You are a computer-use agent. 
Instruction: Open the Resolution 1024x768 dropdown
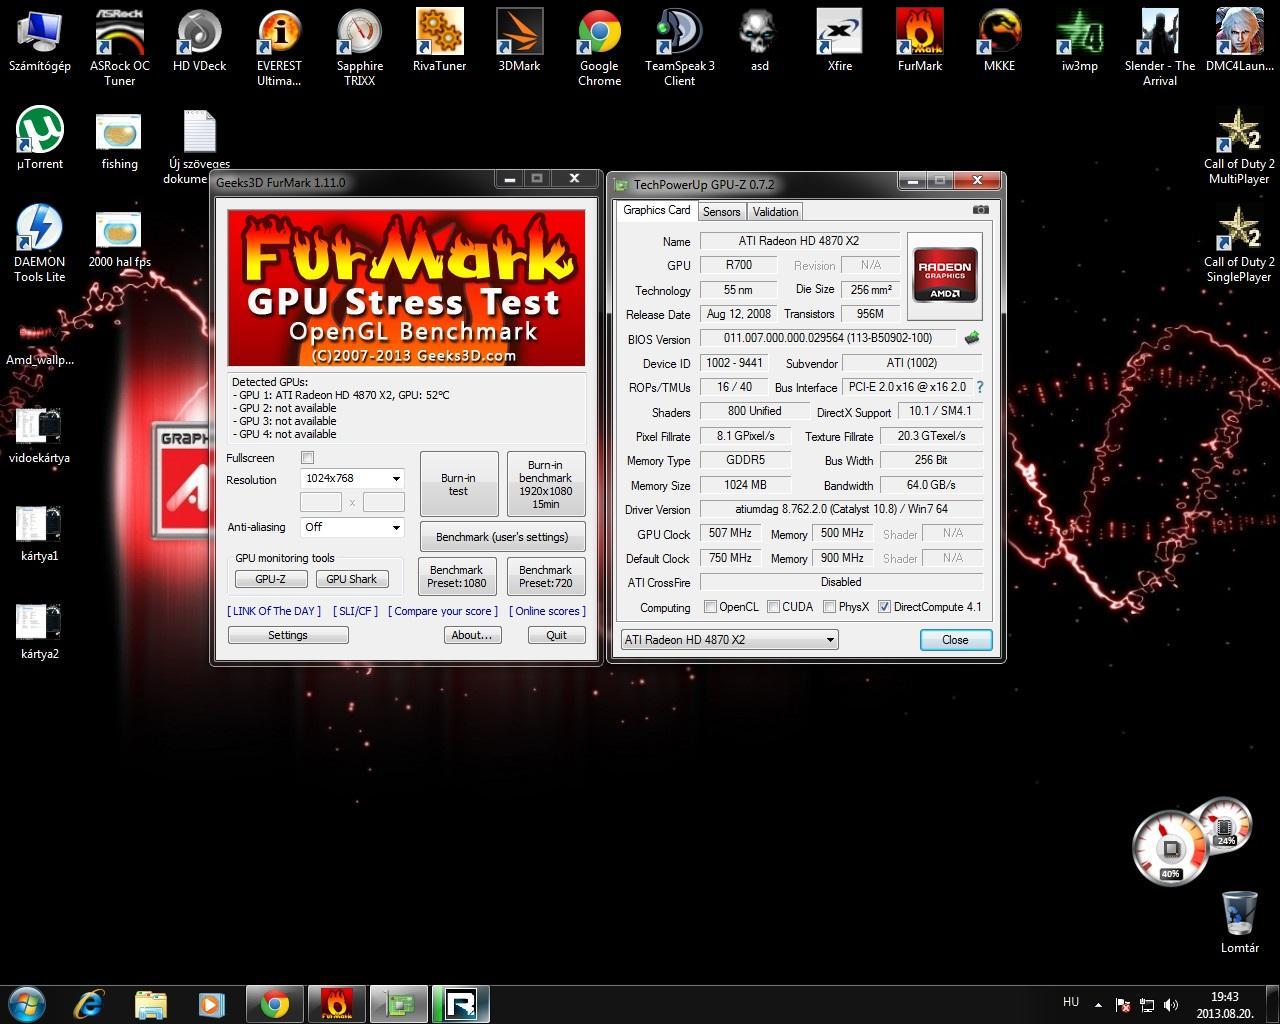(352, 478)
